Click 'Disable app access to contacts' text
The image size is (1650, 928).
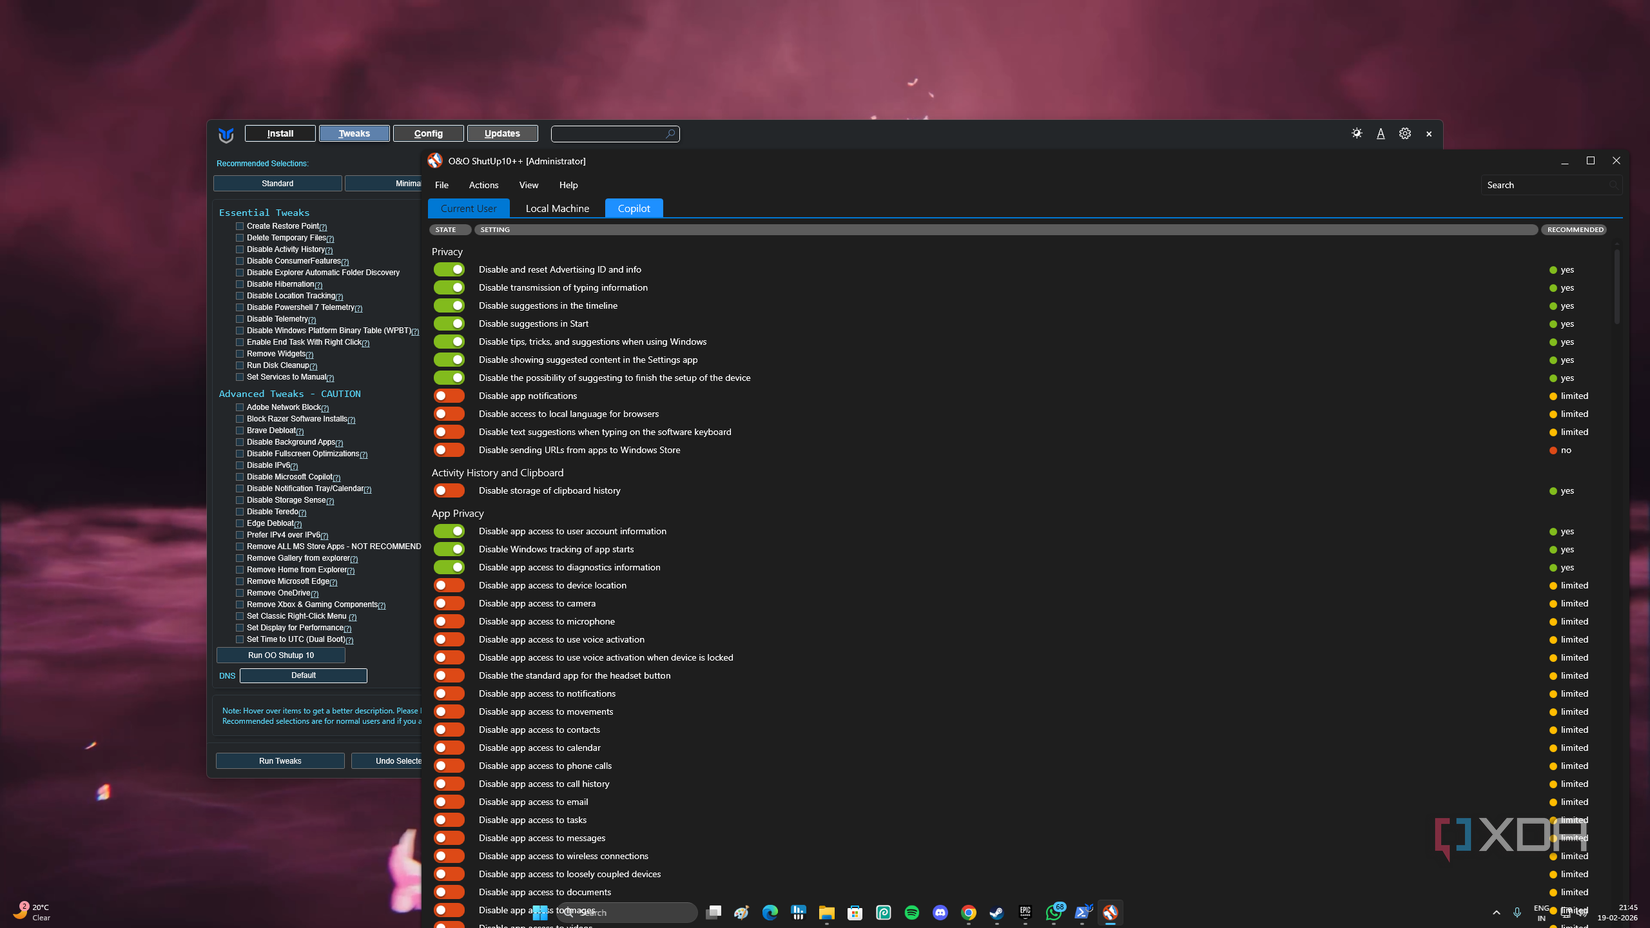539,730
